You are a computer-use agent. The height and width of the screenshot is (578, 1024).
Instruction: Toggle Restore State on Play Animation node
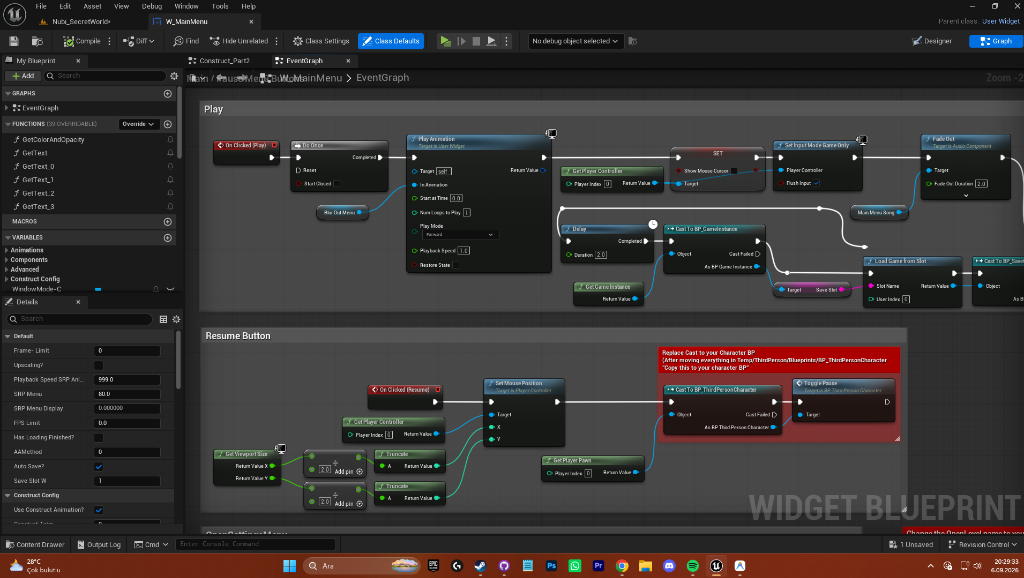click(456, 265)
